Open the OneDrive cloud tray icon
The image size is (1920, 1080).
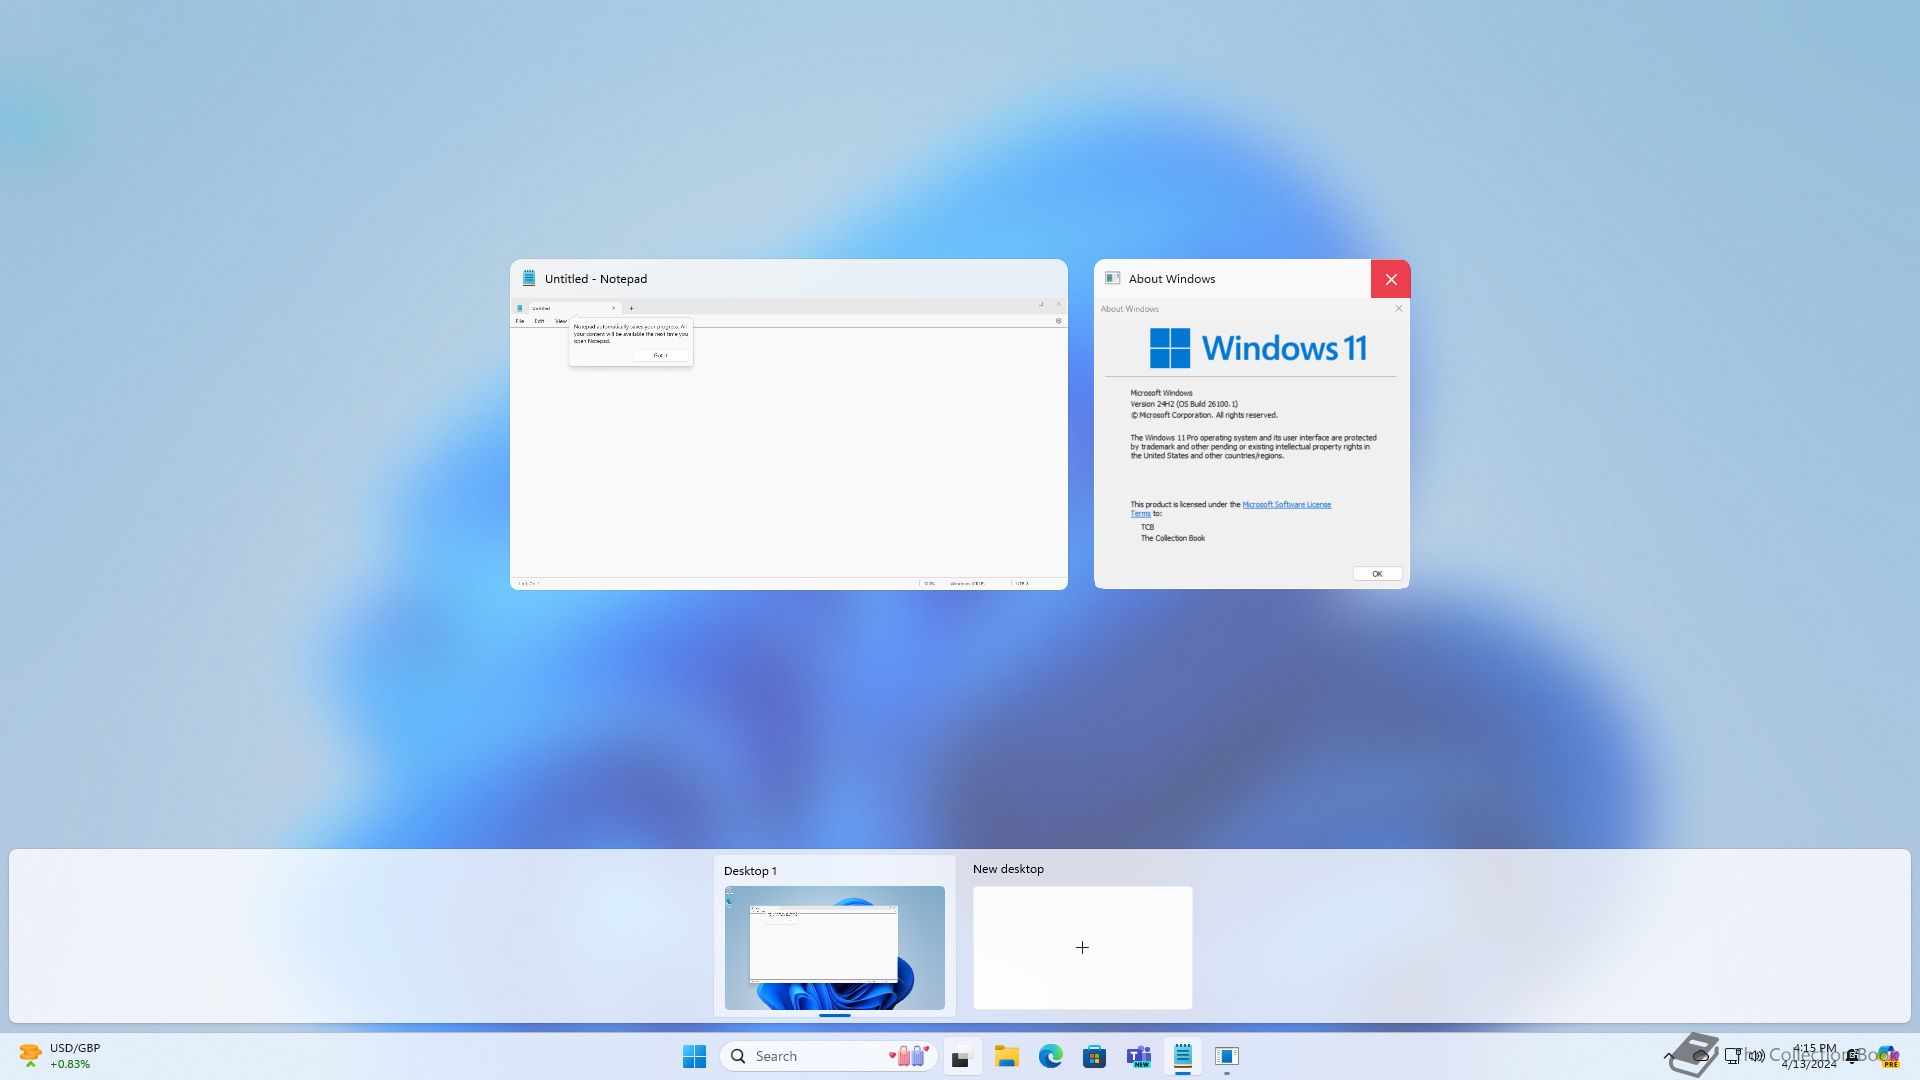pos(1700,1056)
